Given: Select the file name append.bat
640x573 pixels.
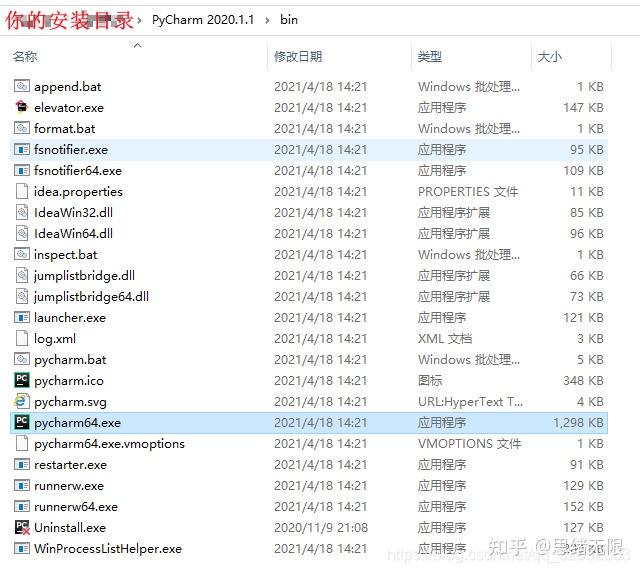Looking at the screenshot, I should pyautogui.click(x=68, y=87).
